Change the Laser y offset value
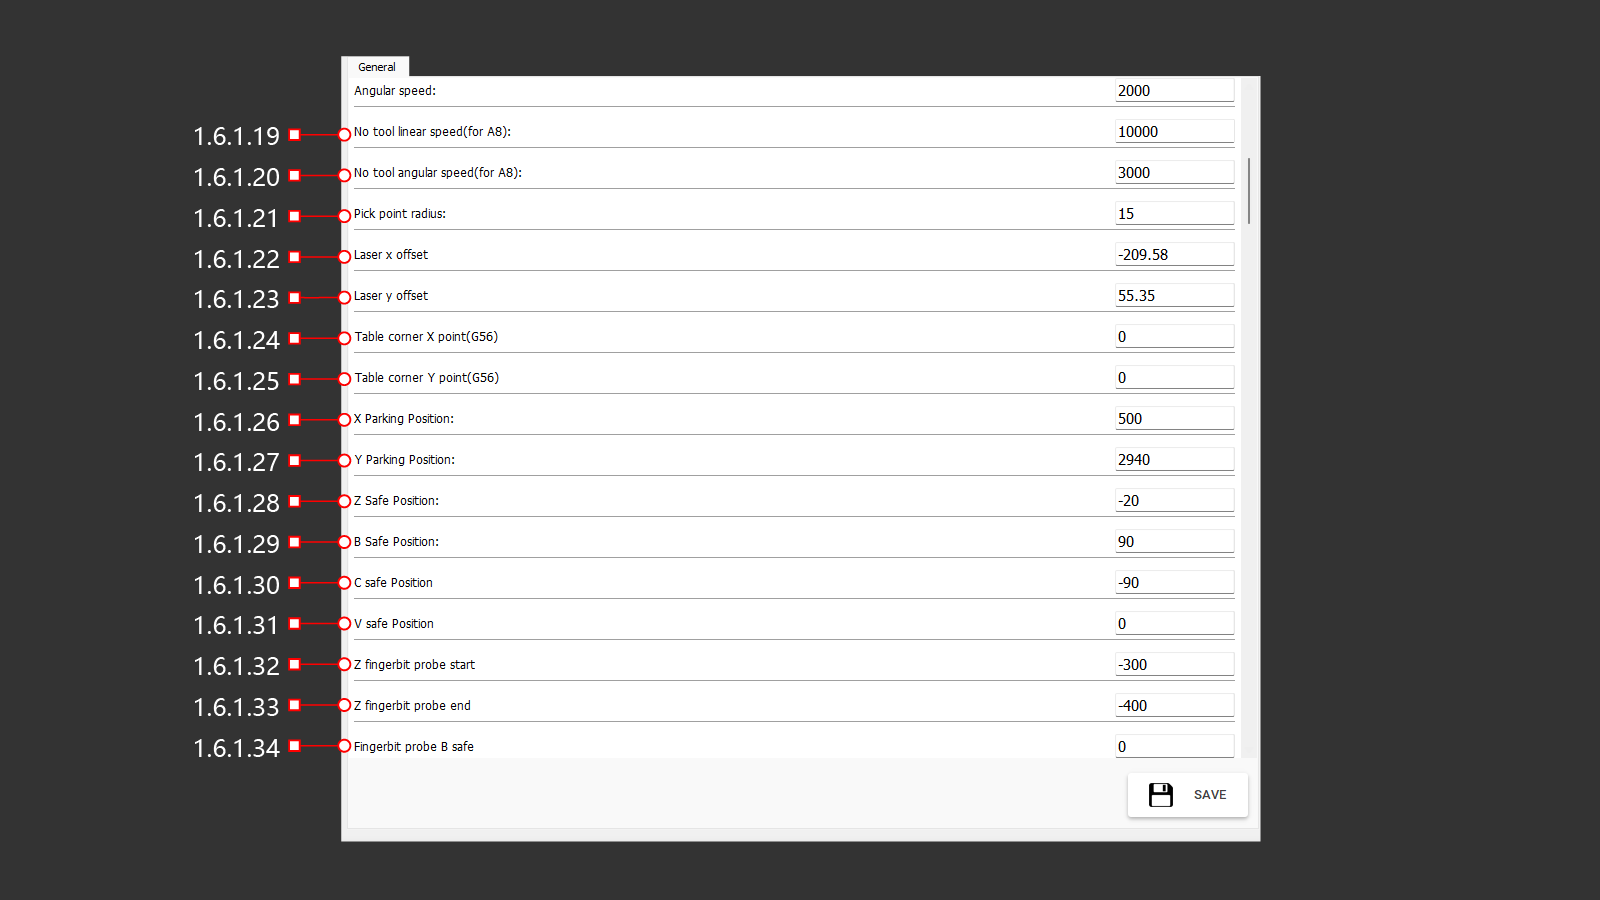This screenshot has width=1600, height=900. [x=1174, y=296]
